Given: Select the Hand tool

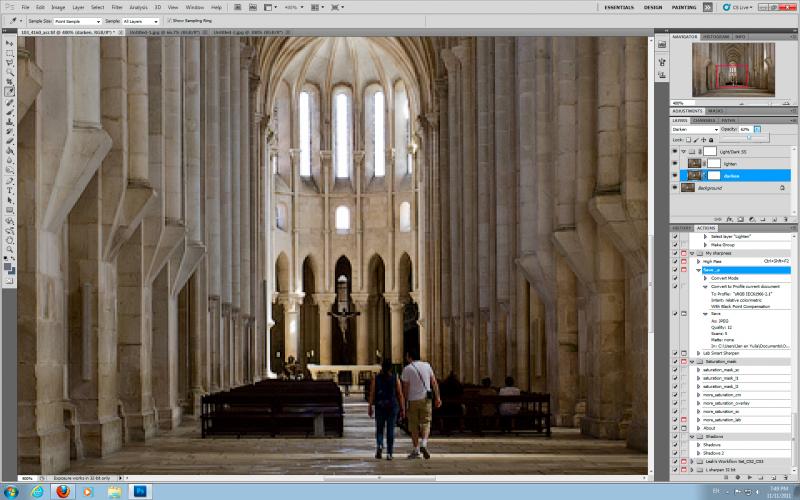Looking at the screenshot, I should (x=9, y=241).
